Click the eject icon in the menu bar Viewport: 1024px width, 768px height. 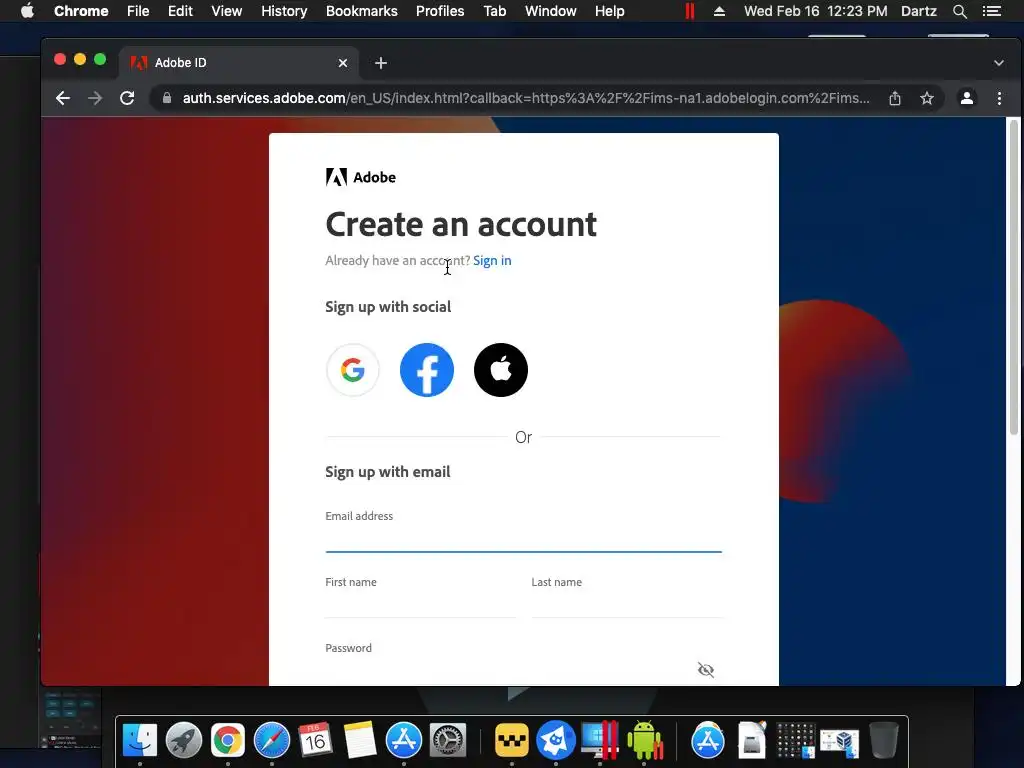pyautogui.click(x=719, y=11)
